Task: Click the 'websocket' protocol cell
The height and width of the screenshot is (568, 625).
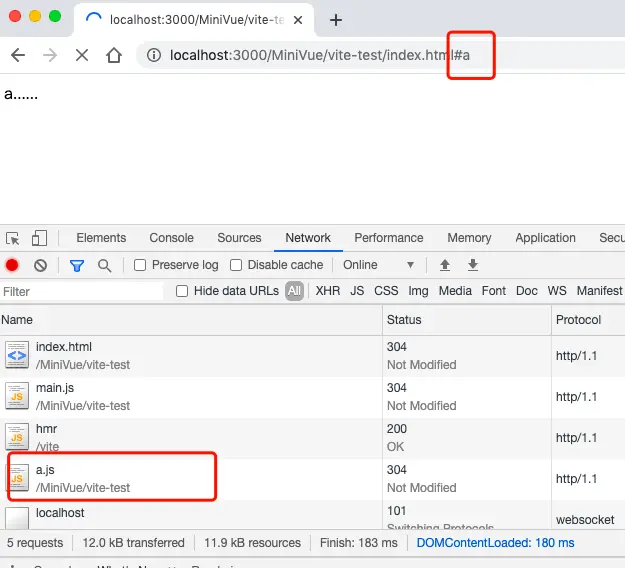Action: click(585, 520)
